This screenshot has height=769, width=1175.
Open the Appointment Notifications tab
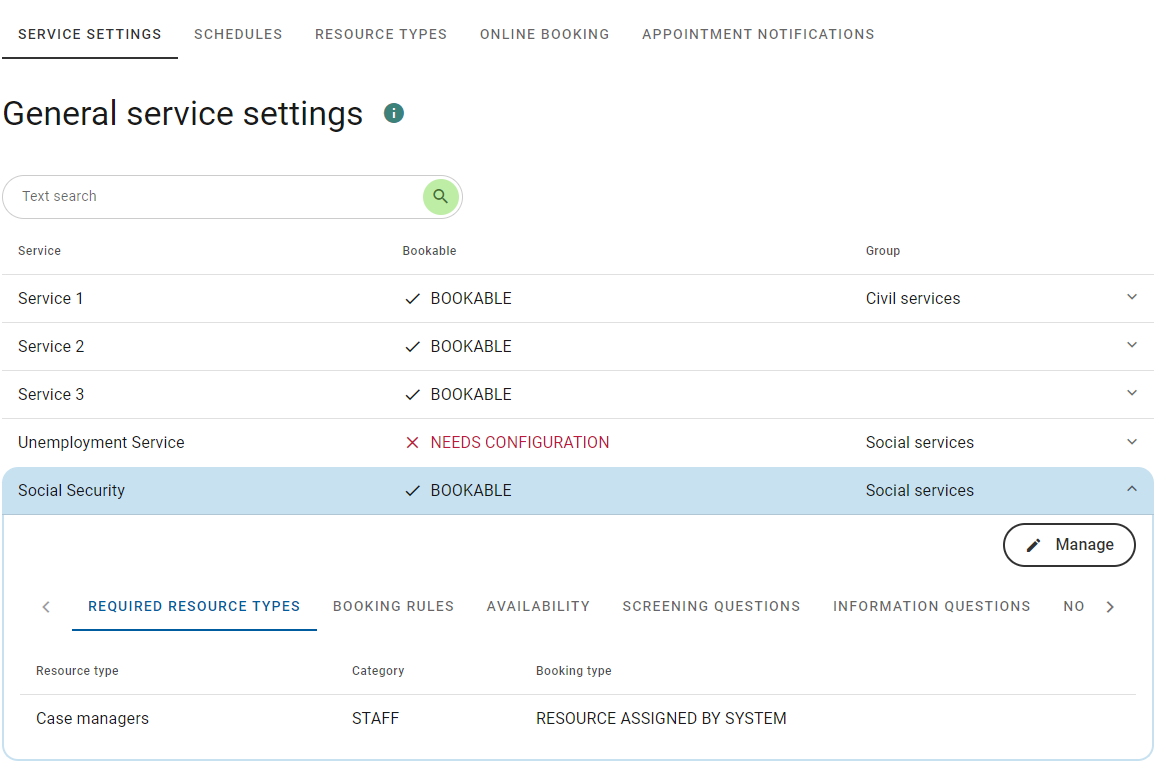758,34
